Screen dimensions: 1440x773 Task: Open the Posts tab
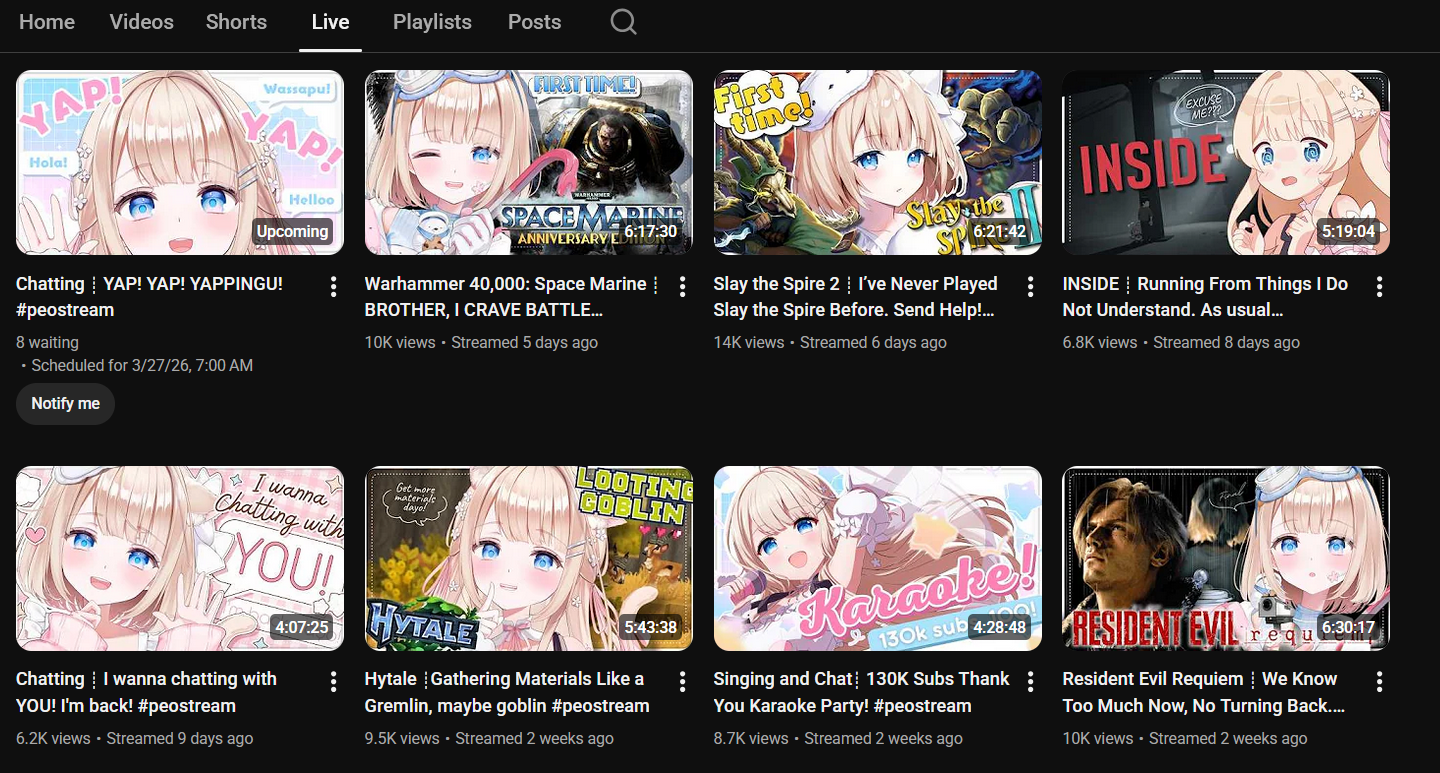click(x=534, y=22)
